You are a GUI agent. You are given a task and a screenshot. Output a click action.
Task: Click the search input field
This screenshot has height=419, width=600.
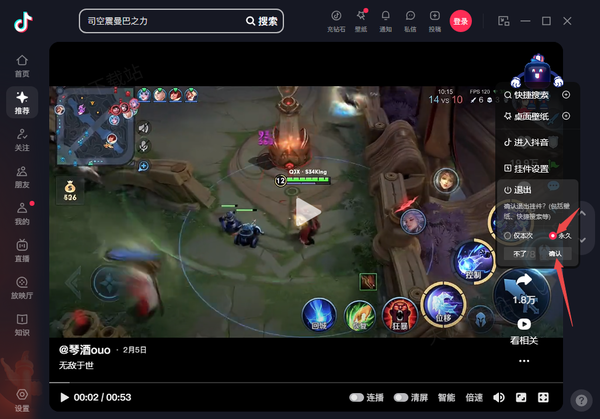(x=163, y=21)
